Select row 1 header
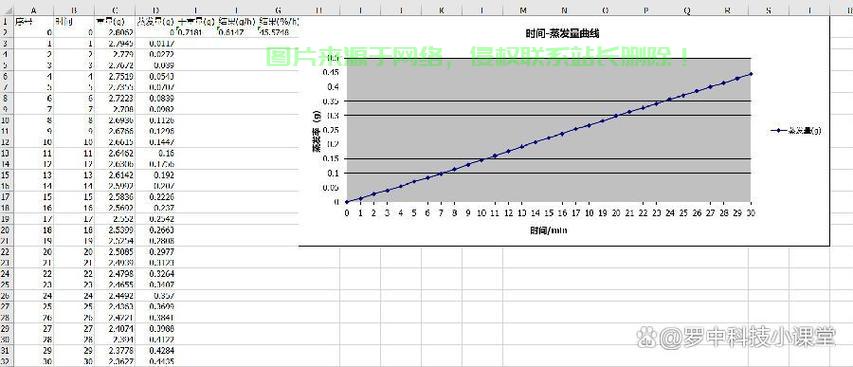Image resolution: width=853 pixels, height=367 pixels. [6, 21]
